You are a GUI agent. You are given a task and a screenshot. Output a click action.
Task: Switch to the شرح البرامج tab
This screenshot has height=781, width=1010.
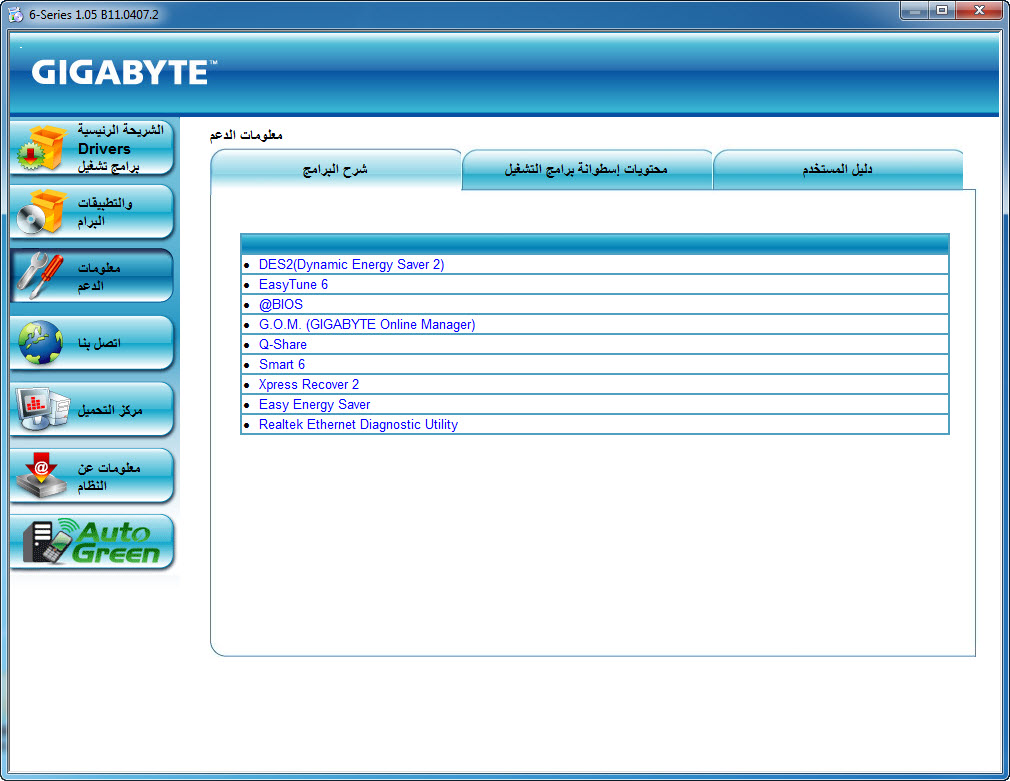point(336,169)
